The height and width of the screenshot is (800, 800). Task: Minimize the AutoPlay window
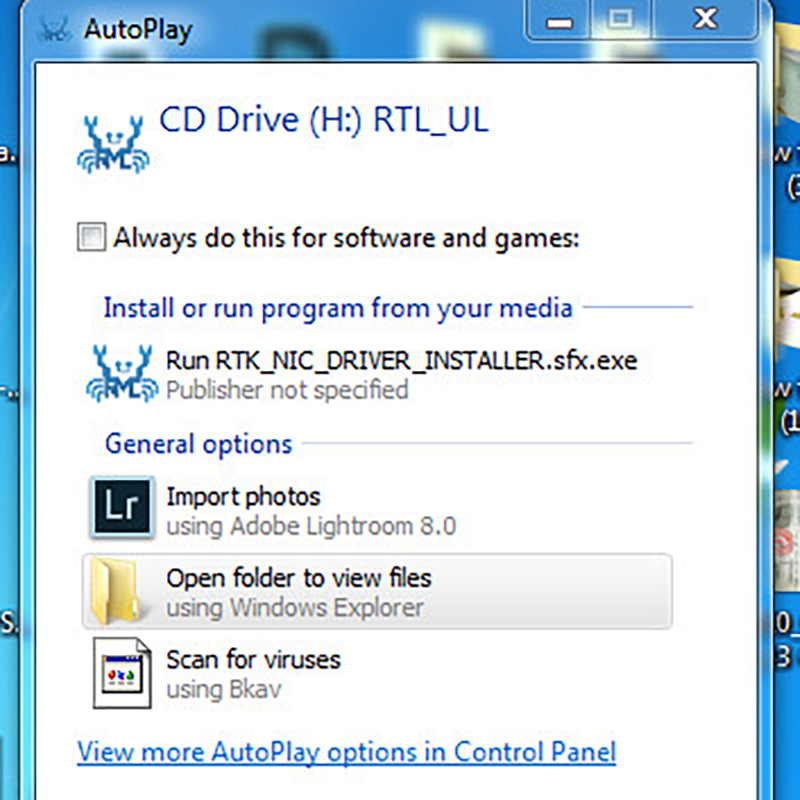[x=559, y=19]
